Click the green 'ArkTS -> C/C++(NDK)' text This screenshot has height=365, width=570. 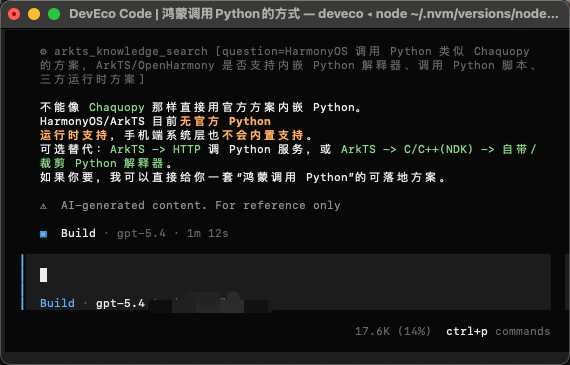tap(407, 149)
